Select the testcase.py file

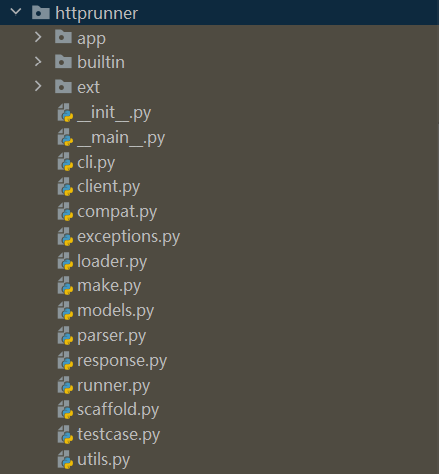[x=119, y=435]
